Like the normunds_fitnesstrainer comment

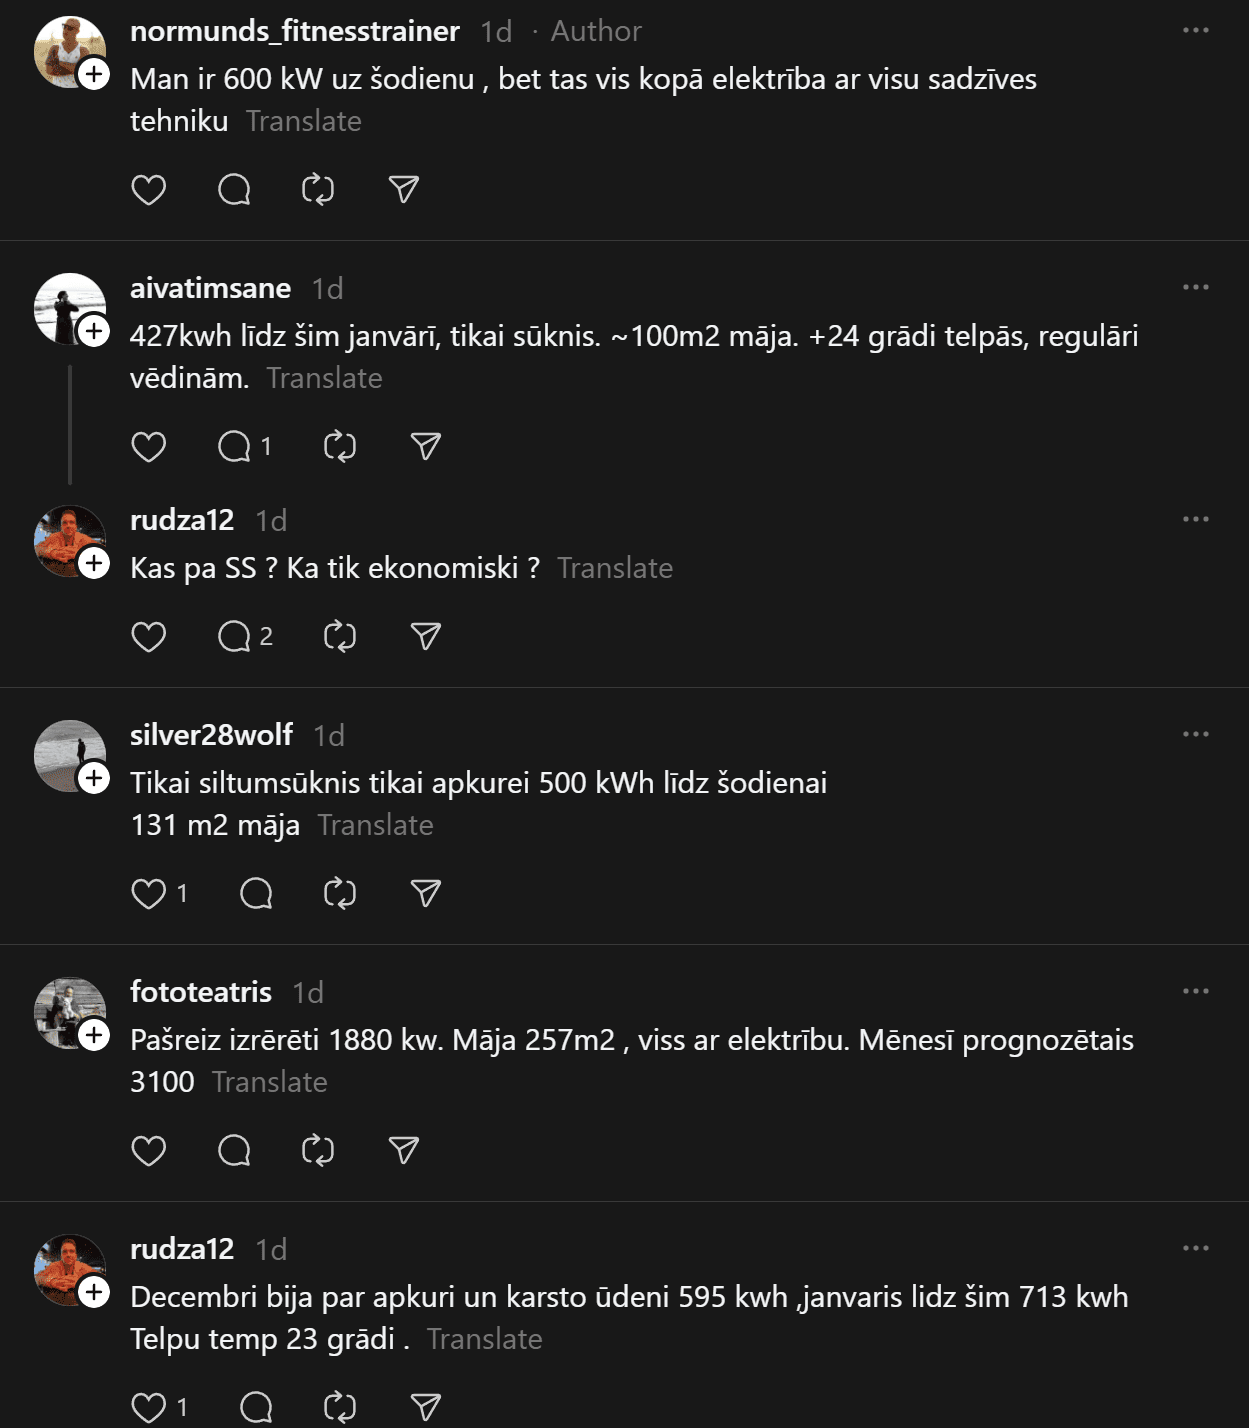149,190
